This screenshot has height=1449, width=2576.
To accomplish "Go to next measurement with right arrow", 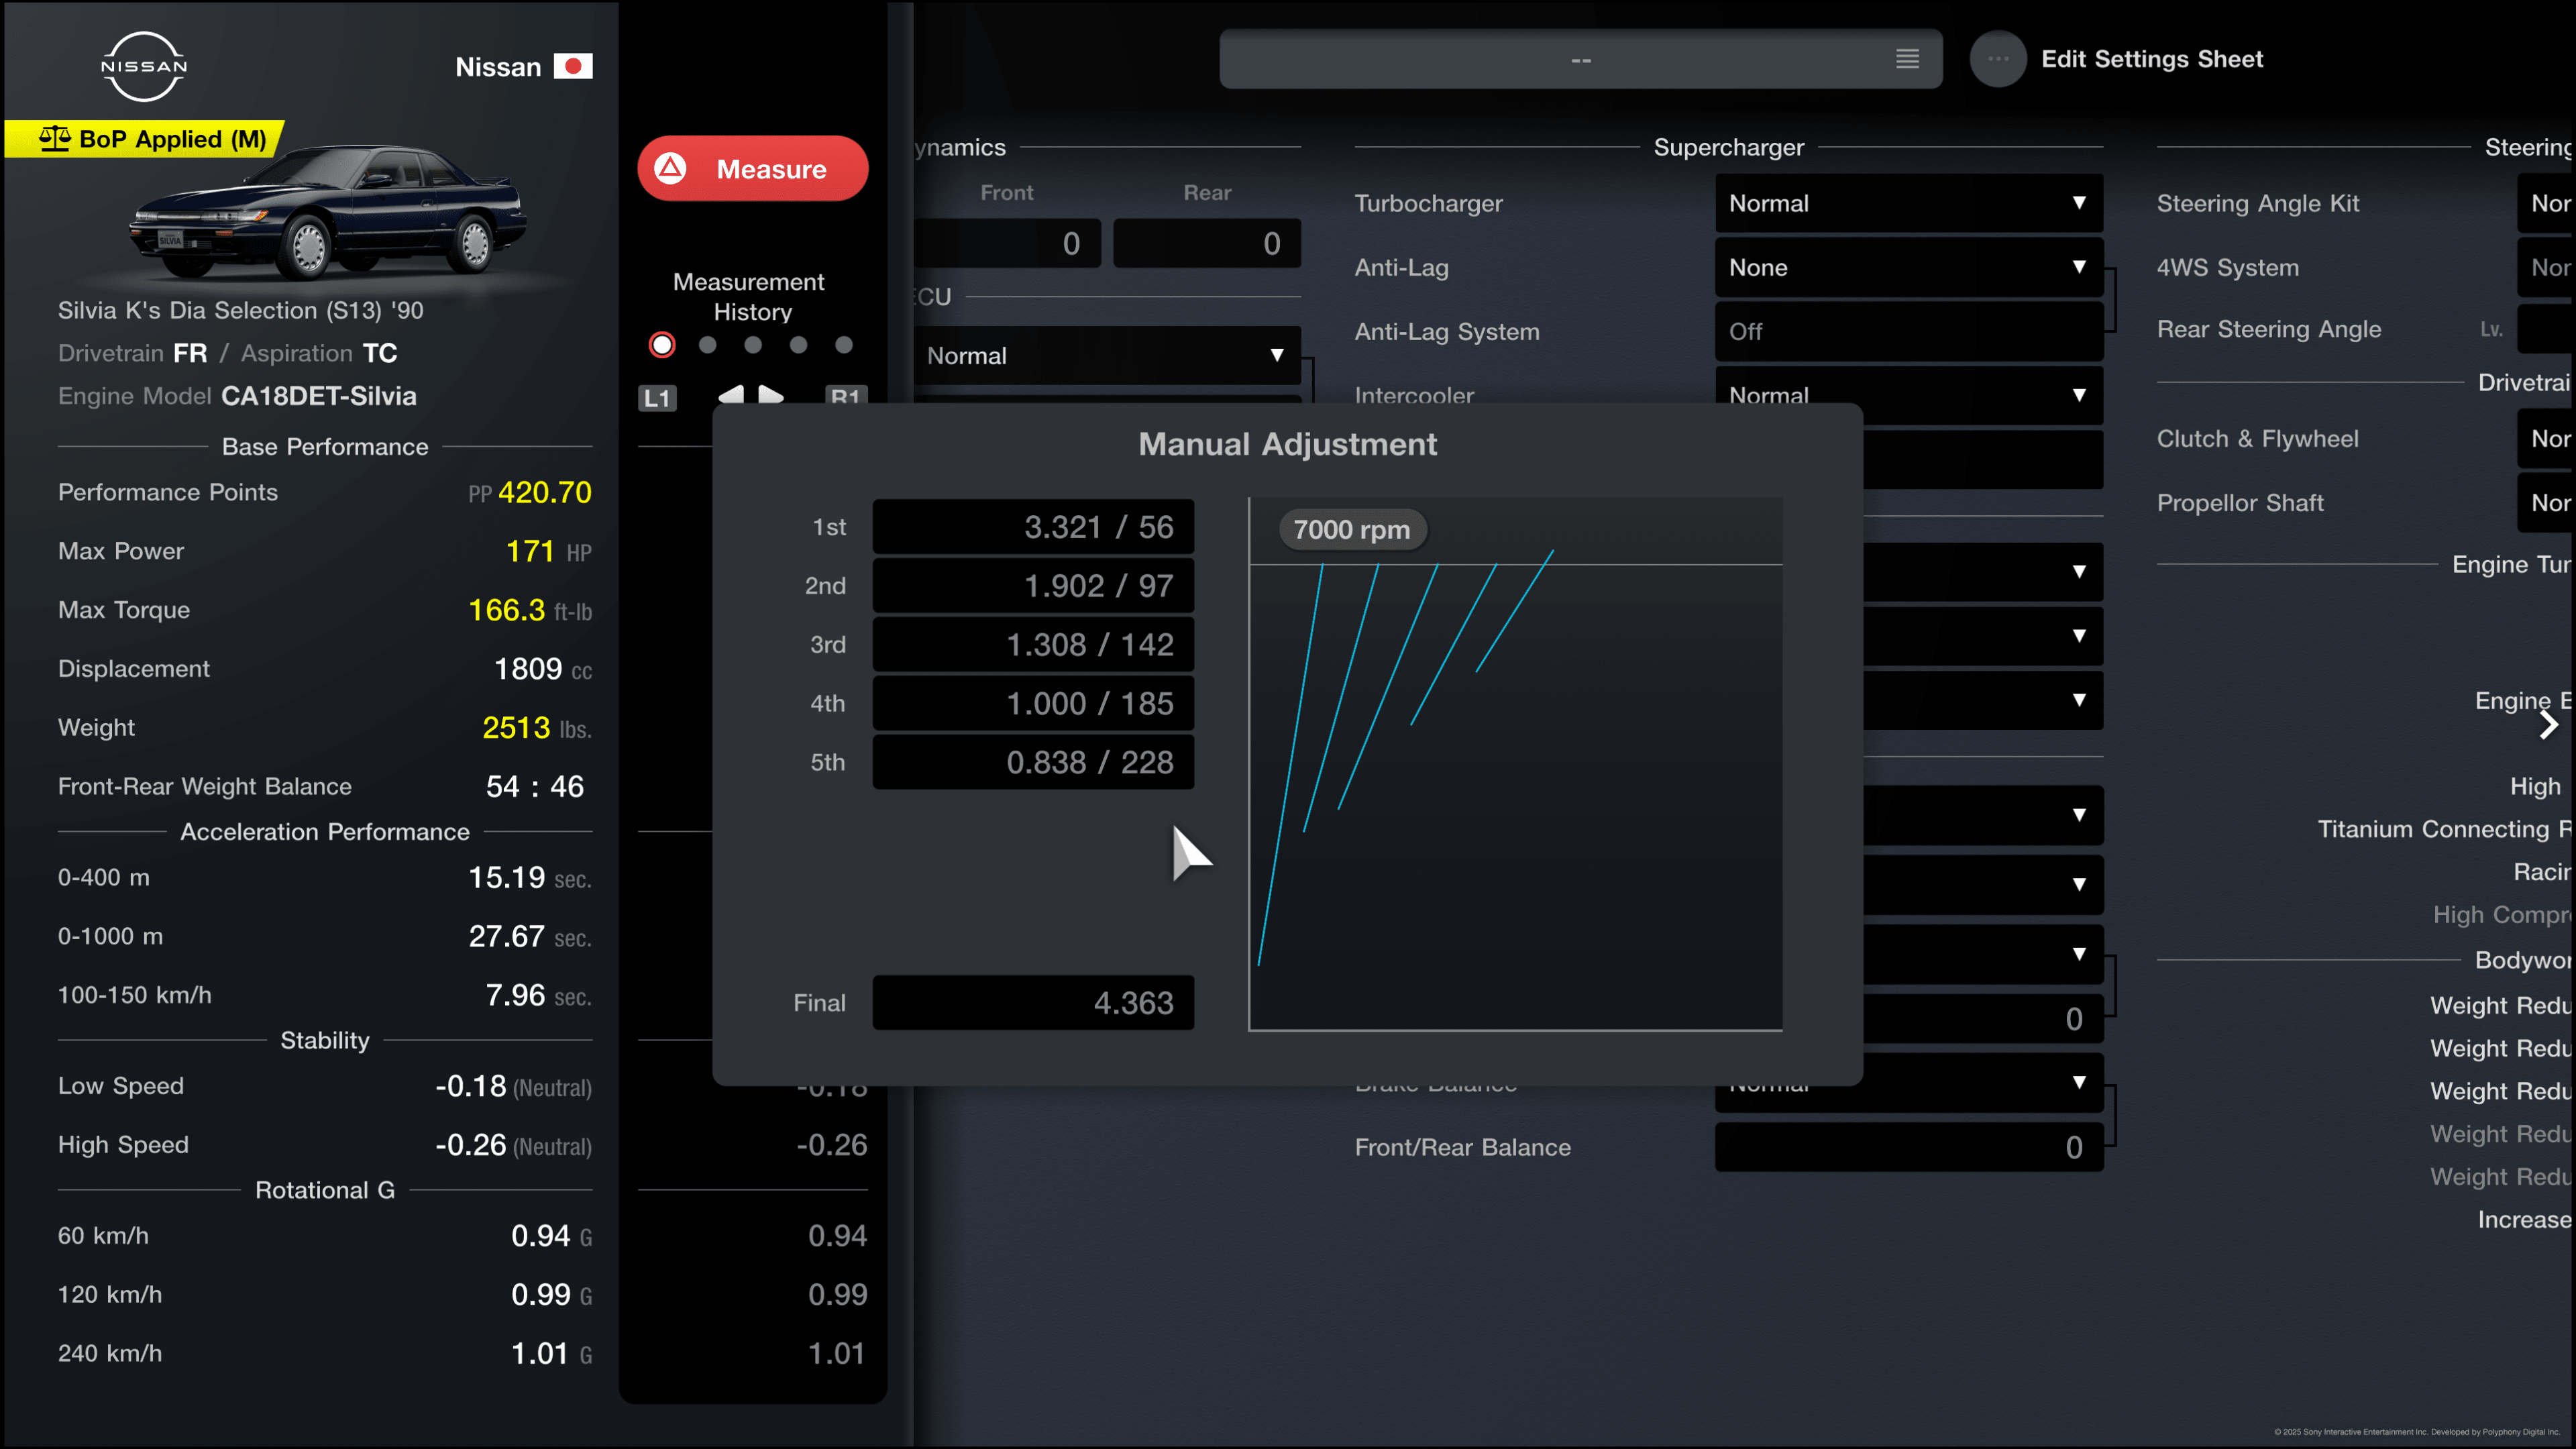I will coord(770,394).
